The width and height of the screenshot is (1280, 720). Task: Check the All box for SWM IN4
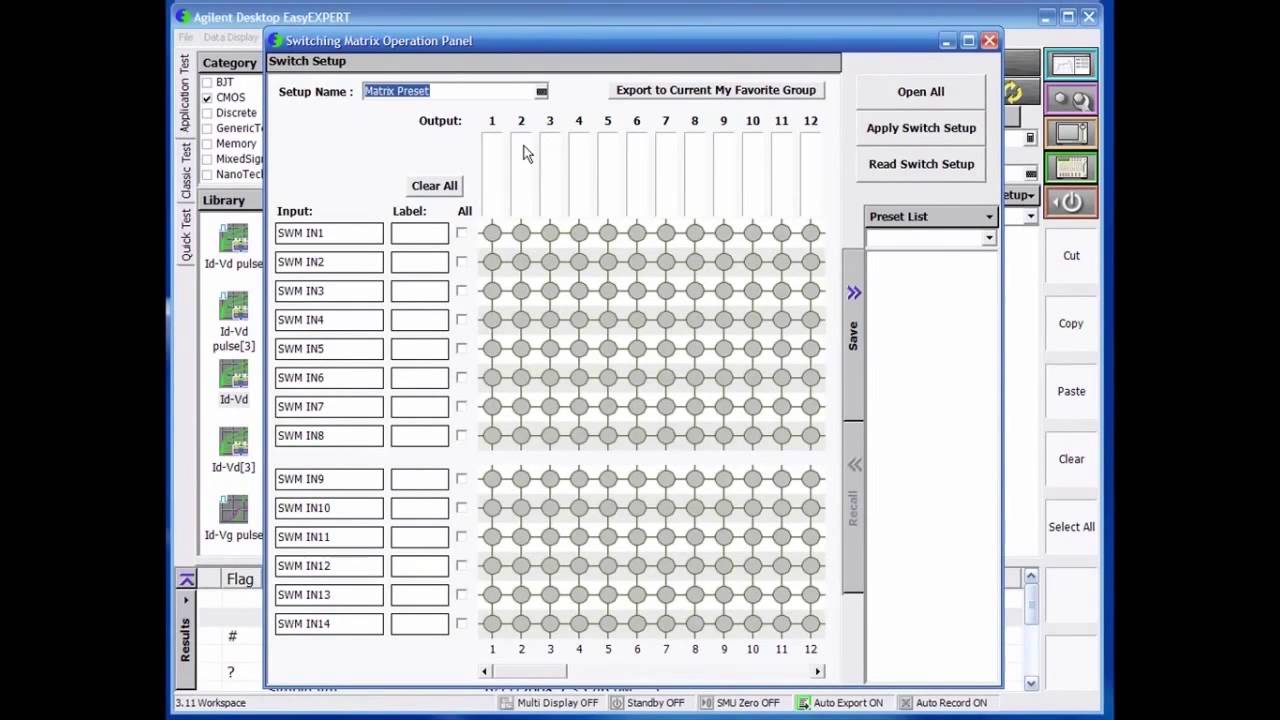point(461,320)
